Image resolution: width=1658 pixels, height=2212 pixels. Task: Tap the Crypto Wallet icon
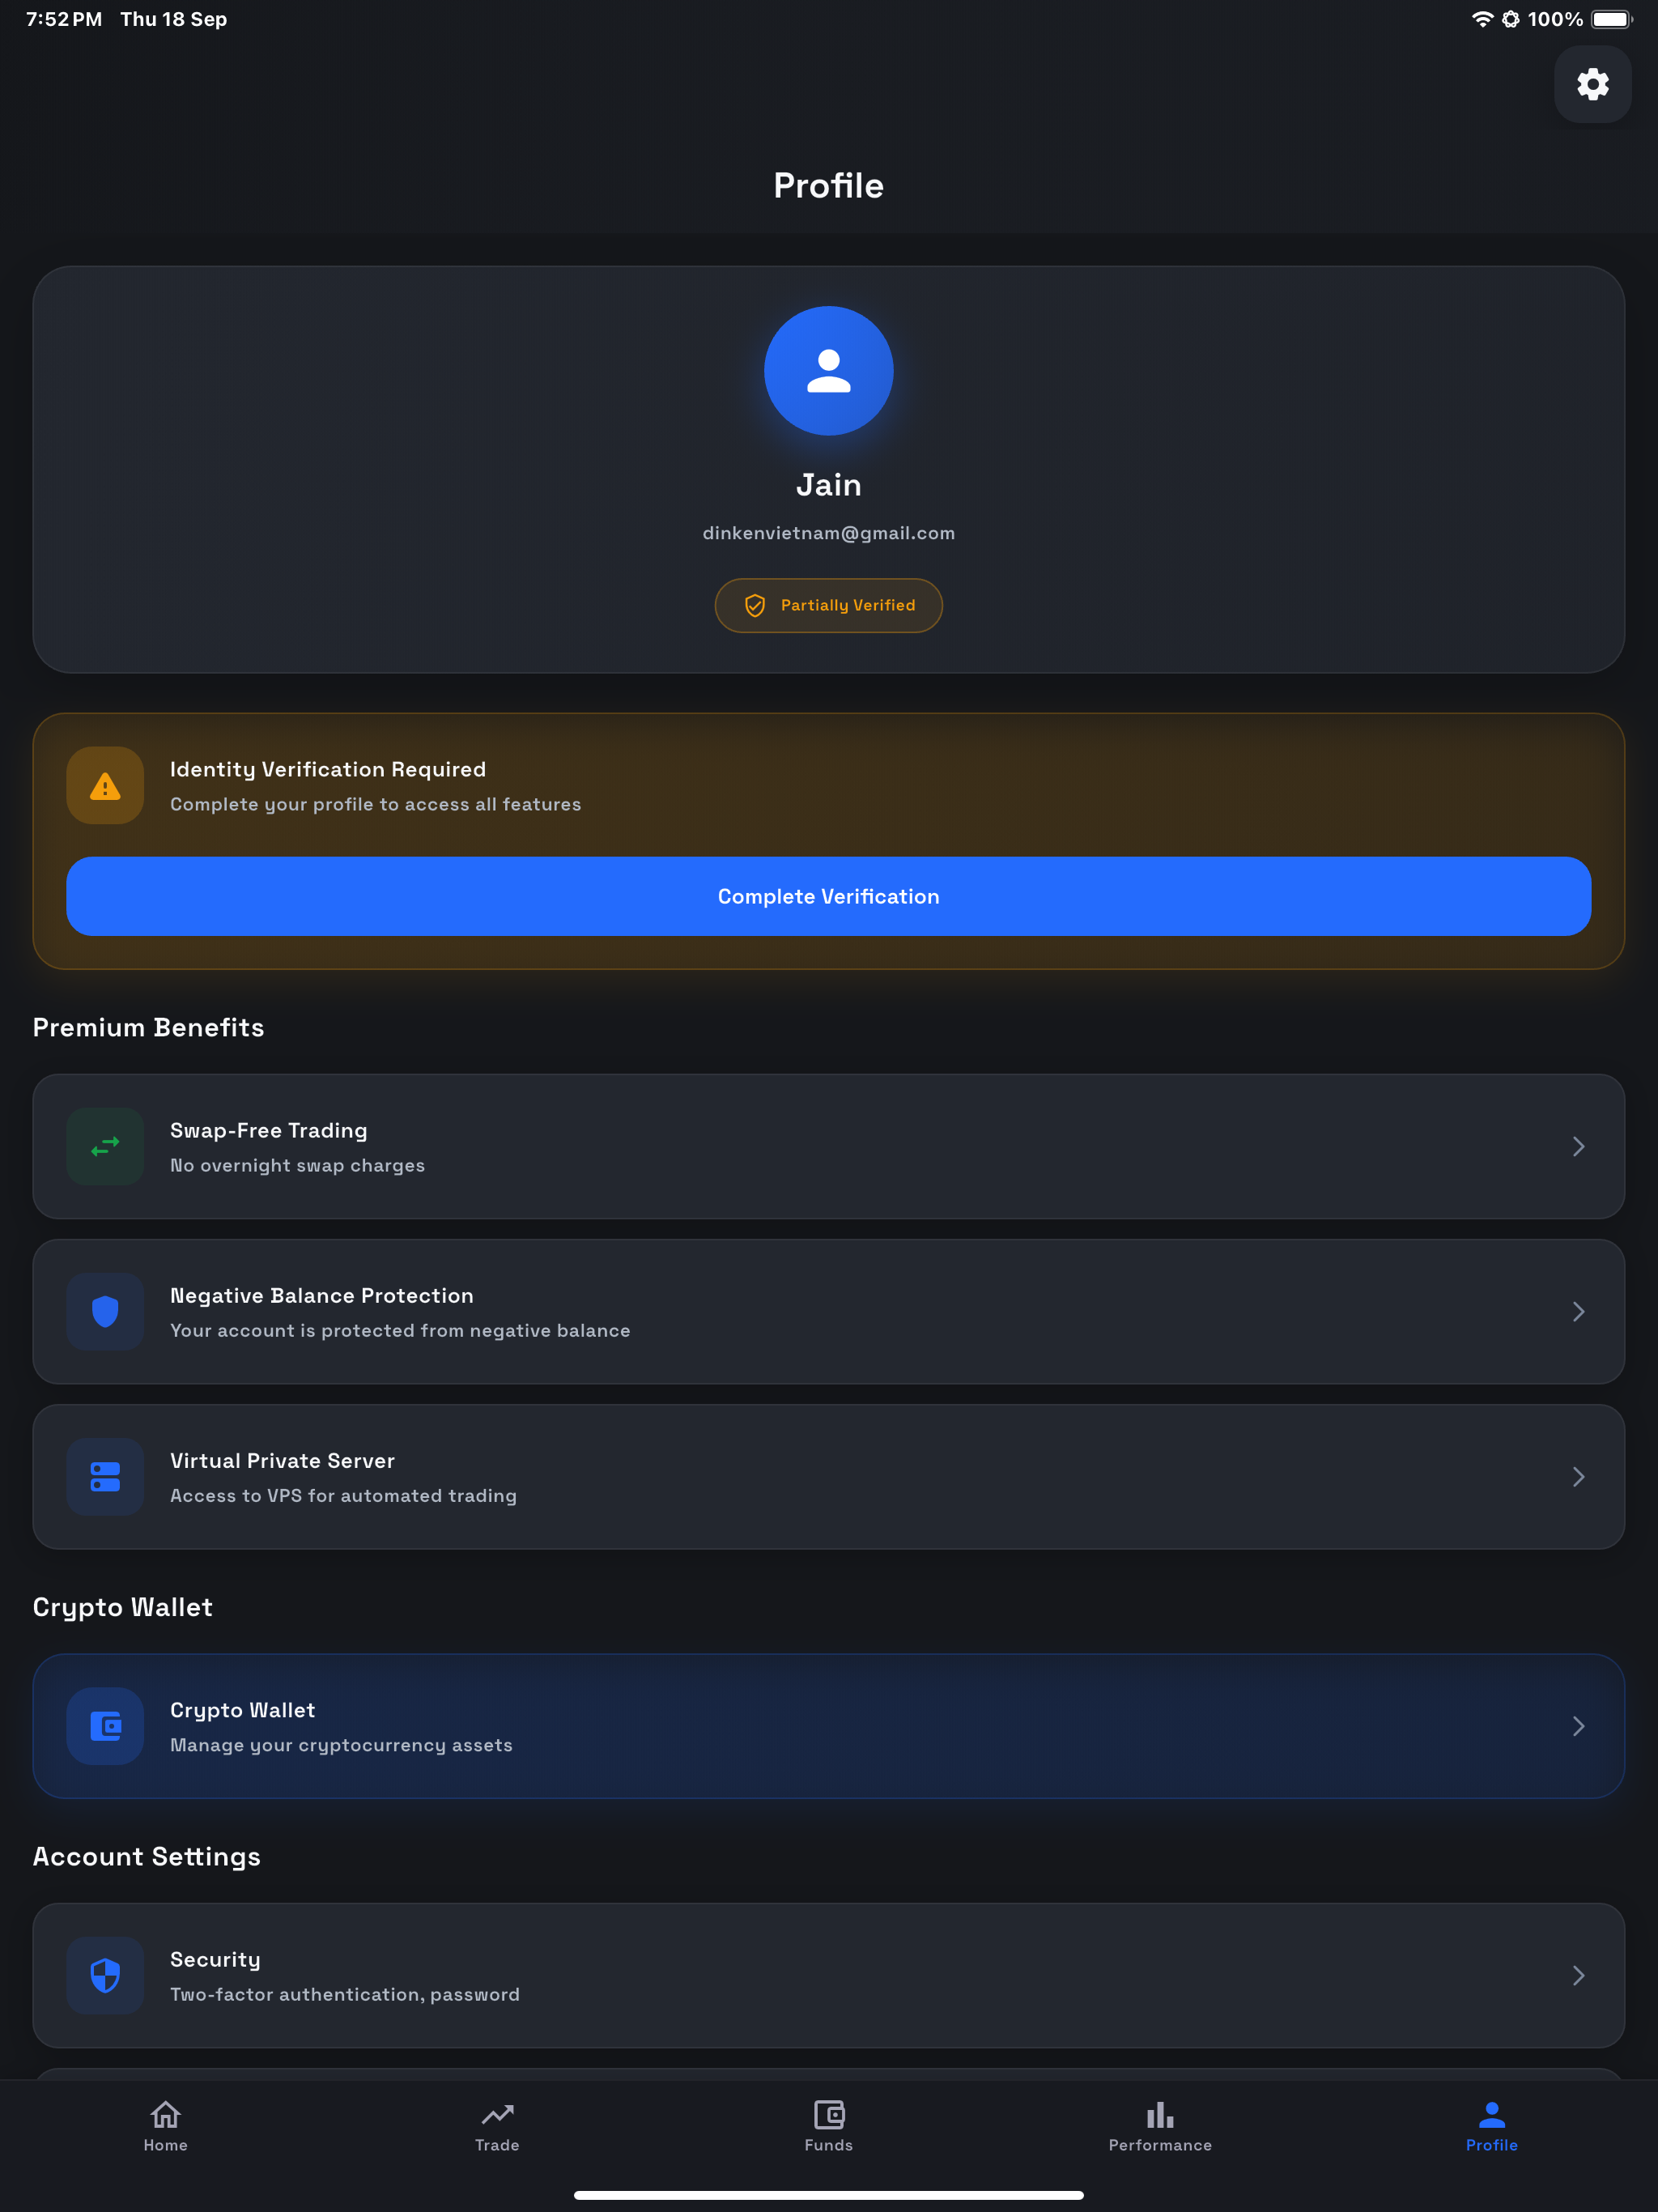[x=105, y=1726]
